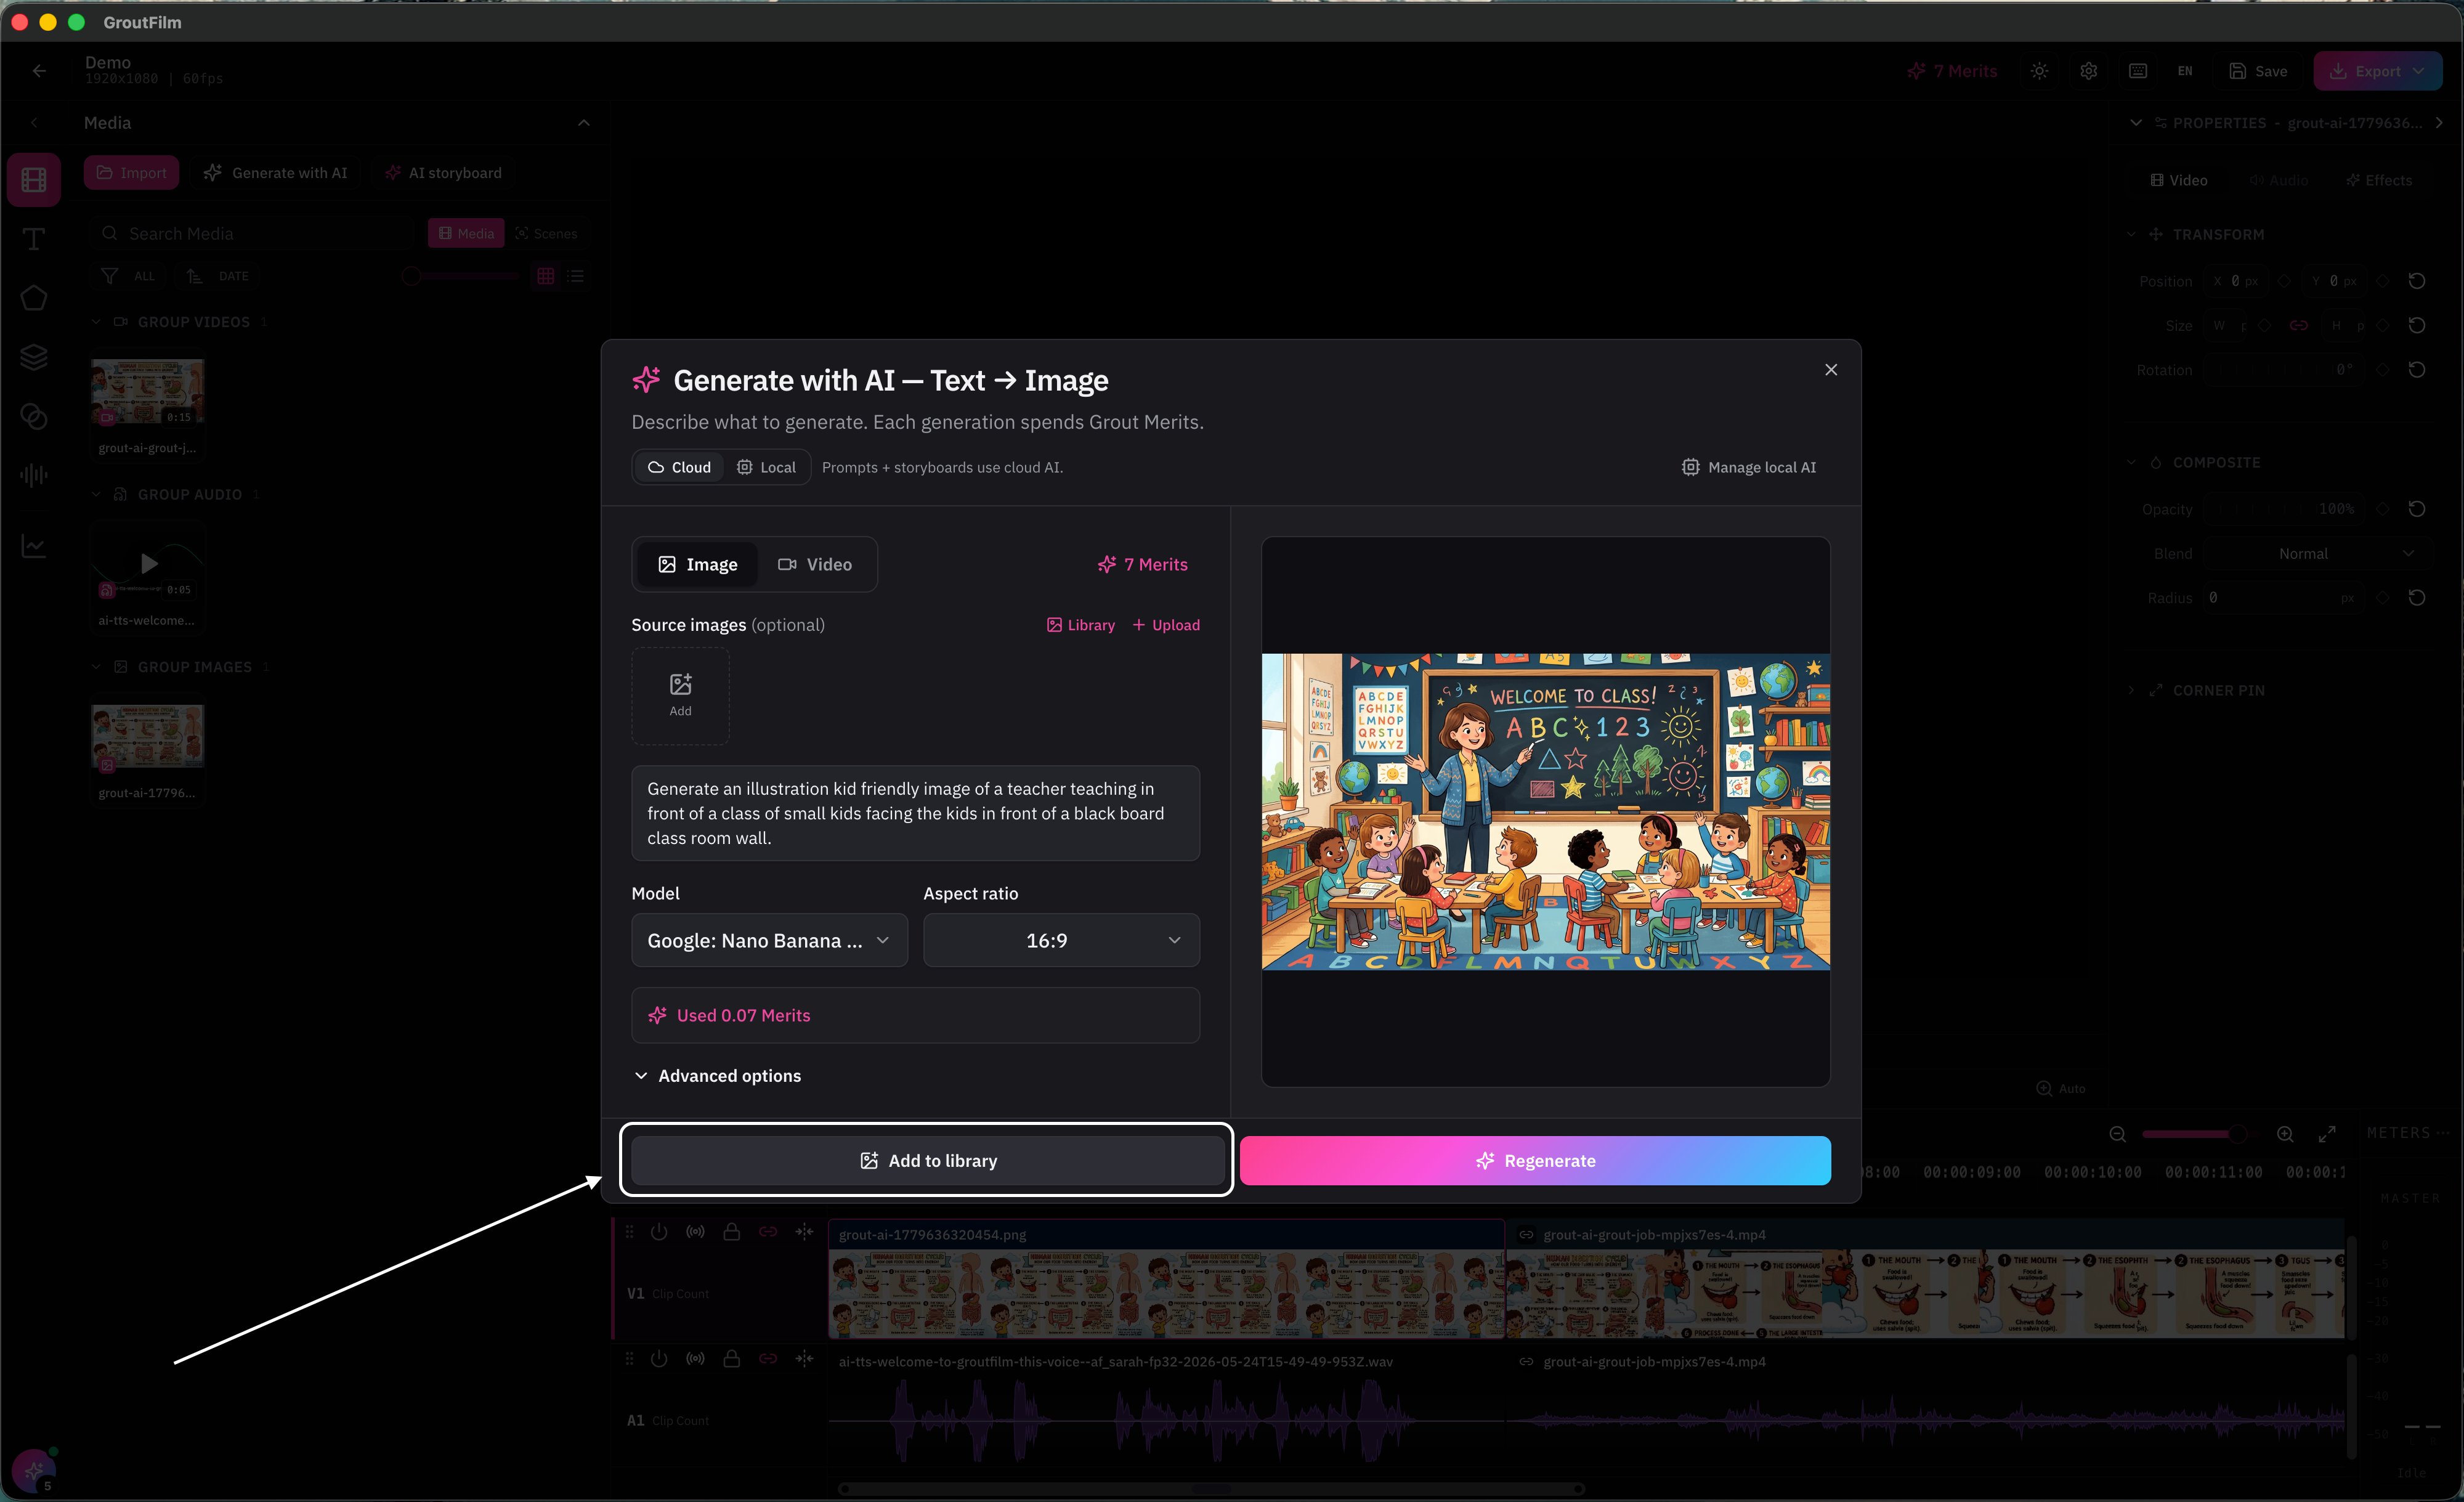Click Add to library button
Viewport: 2464px width, 1502px height.
coord(928,1161)
